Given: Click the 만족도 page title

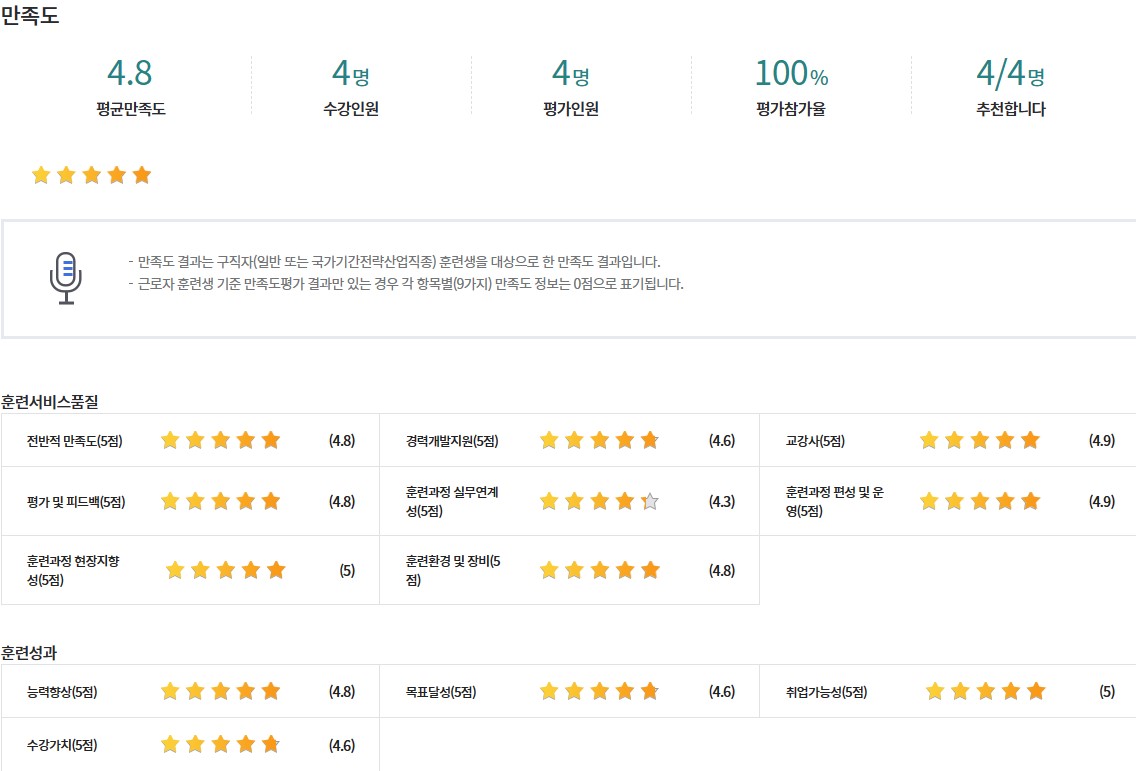Looking at the screenshot, I should [30, 17].
